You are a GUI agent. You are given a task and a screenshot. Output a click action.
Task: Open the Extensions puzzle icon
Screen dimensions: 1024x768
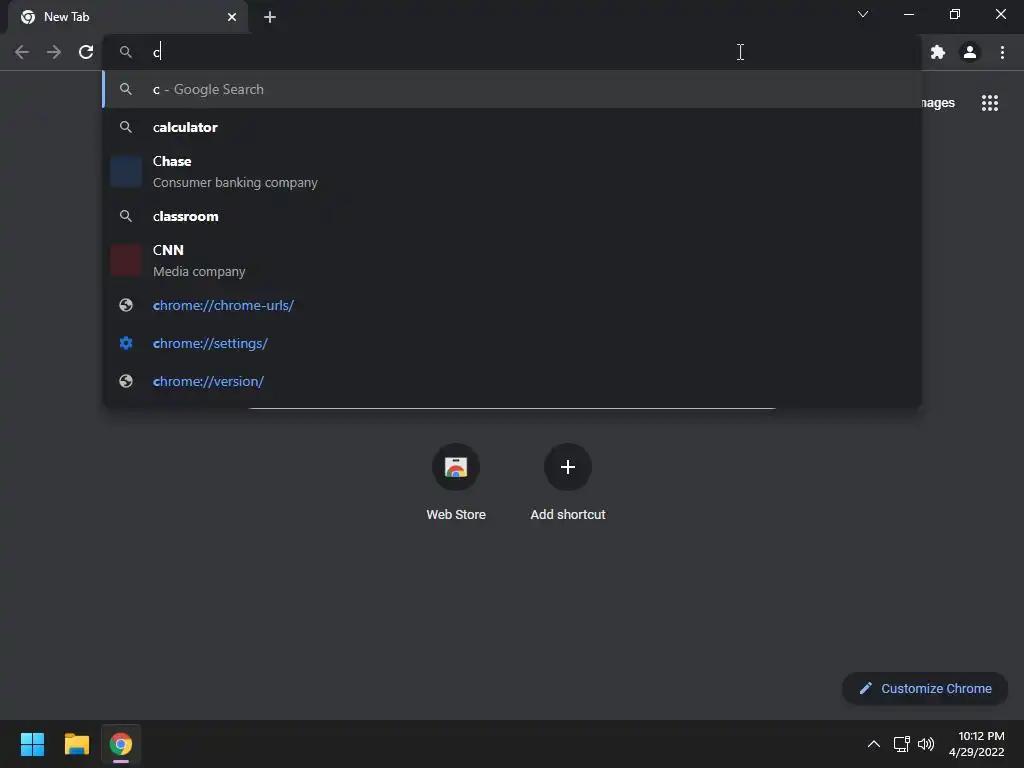(938, 52)
